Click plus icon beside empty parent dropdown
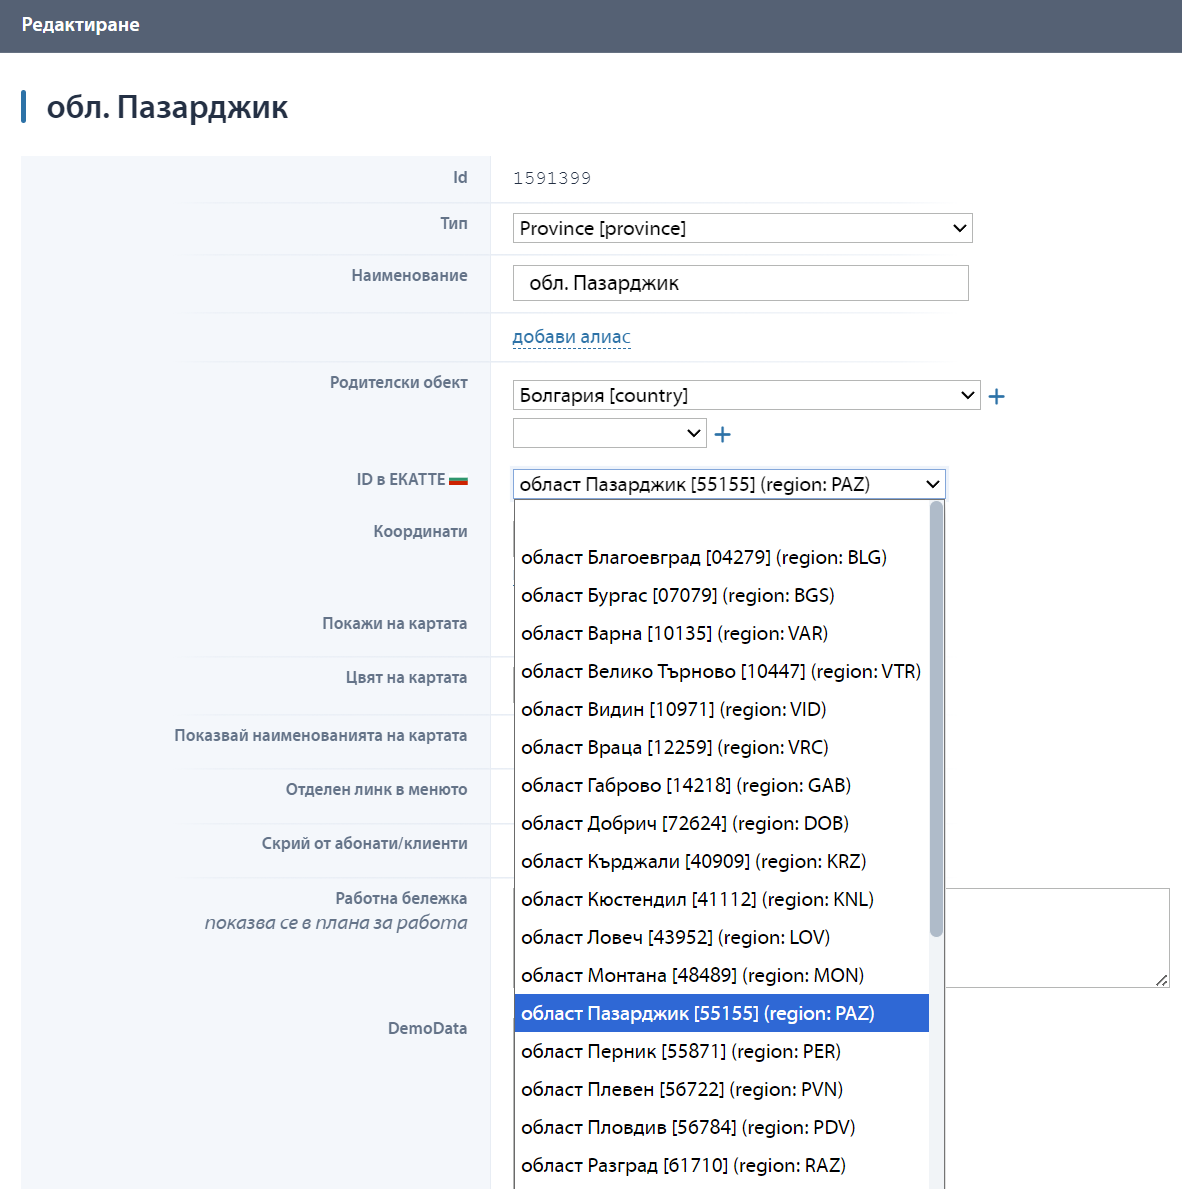 pos(723,434)
